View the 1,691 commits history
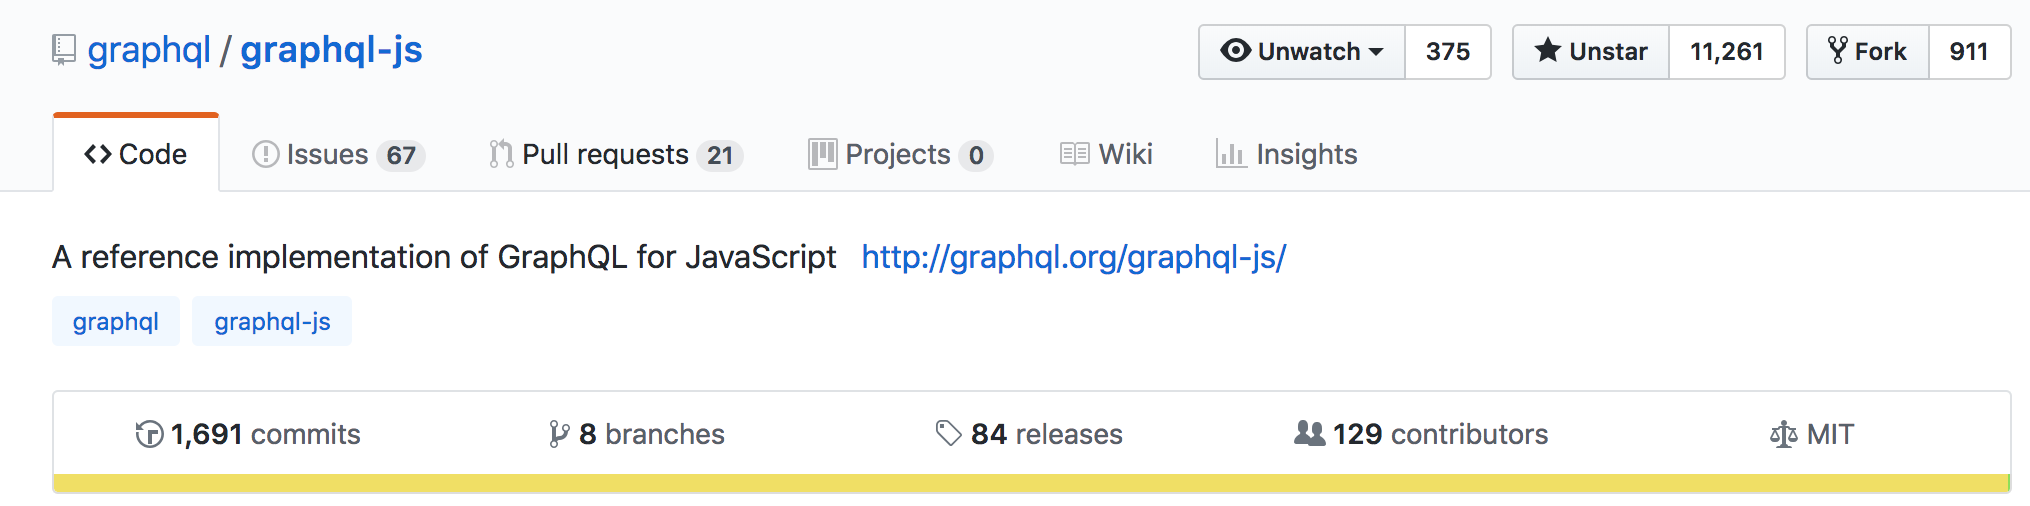This screenshot has width=2030, height=506. coord(248,434)
